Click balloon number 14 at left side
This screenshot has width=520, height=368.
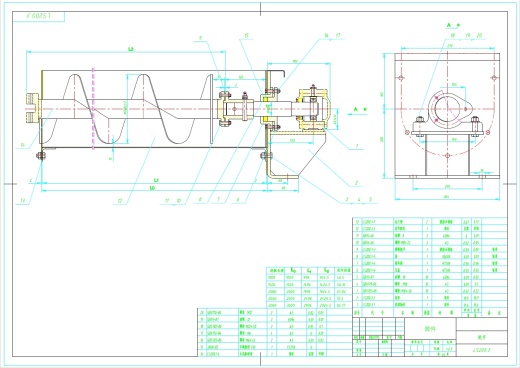coord(22,145)
